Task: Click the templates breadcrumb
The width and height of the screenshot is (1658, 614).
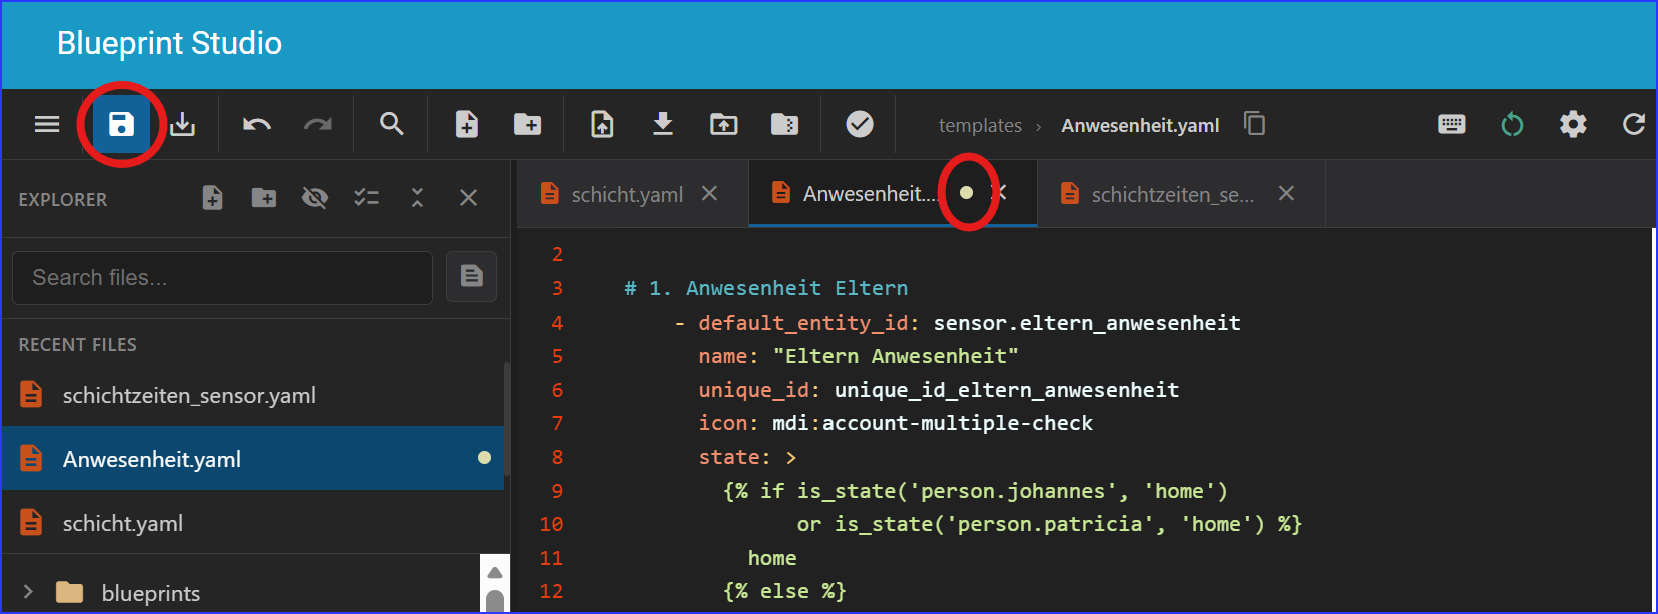Action: pos(980,125)
